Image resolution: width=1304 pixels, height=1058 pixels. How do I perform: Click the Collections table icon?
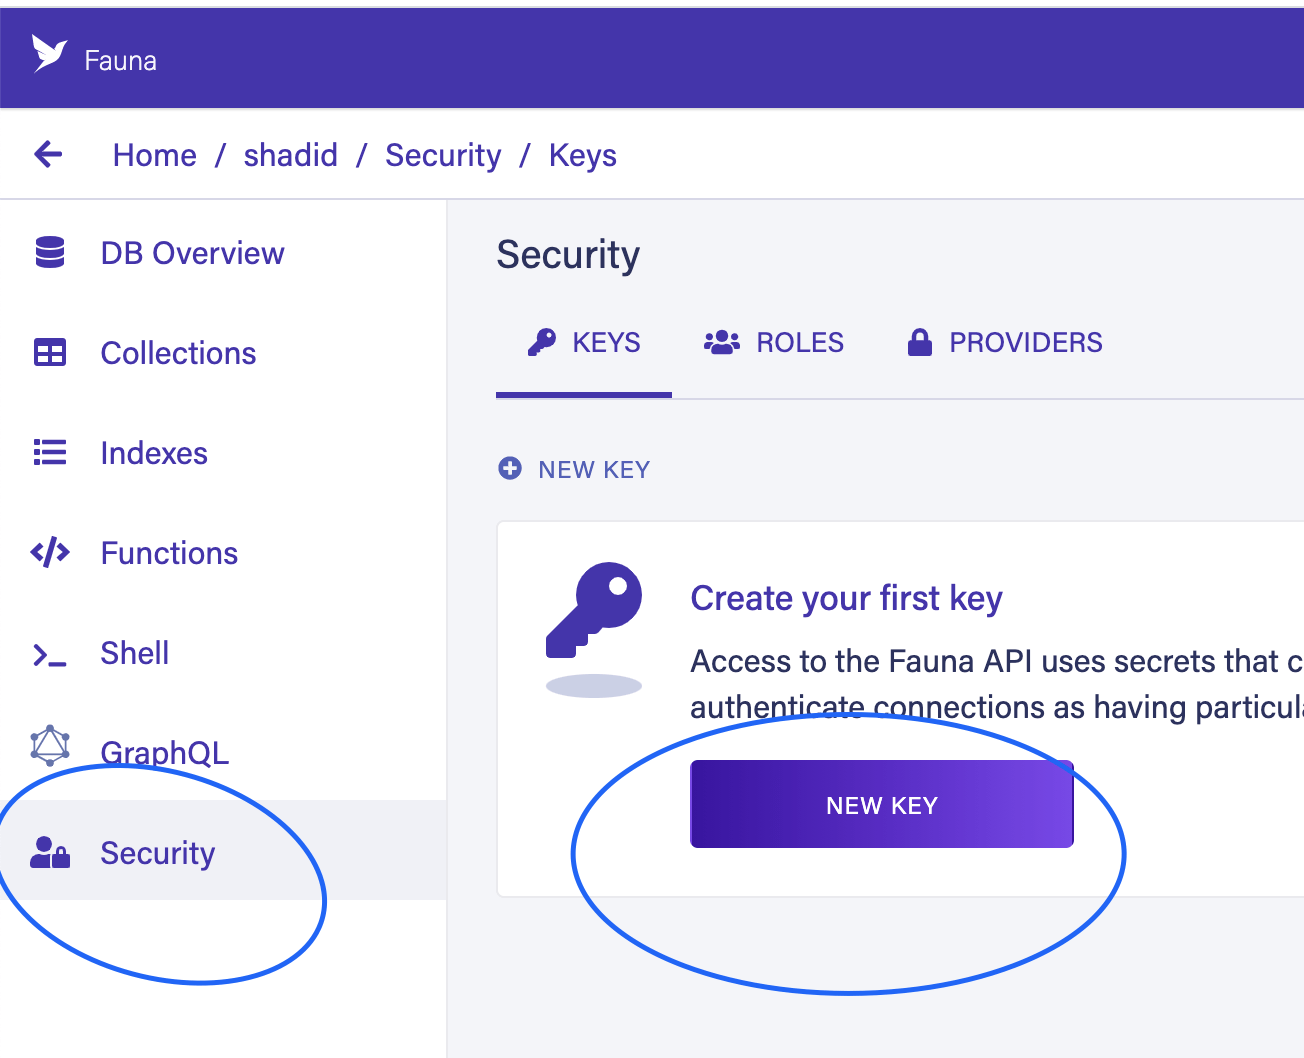tap(50, 353)
